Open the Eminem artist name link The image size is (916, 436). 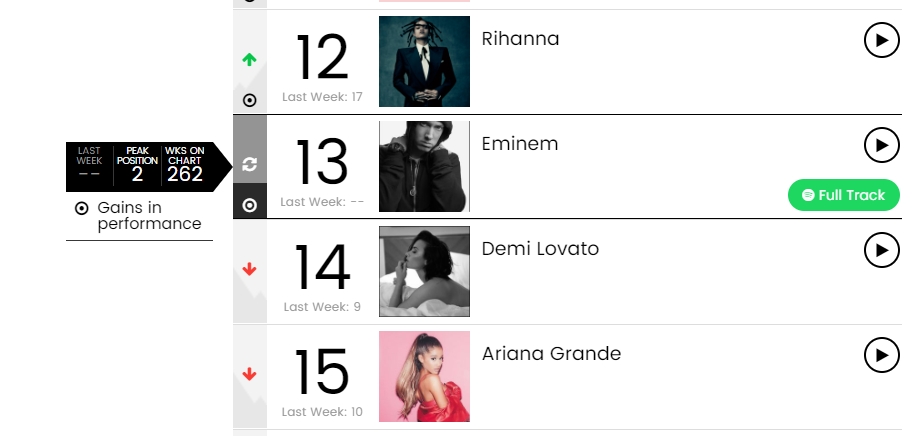(520, 144)
